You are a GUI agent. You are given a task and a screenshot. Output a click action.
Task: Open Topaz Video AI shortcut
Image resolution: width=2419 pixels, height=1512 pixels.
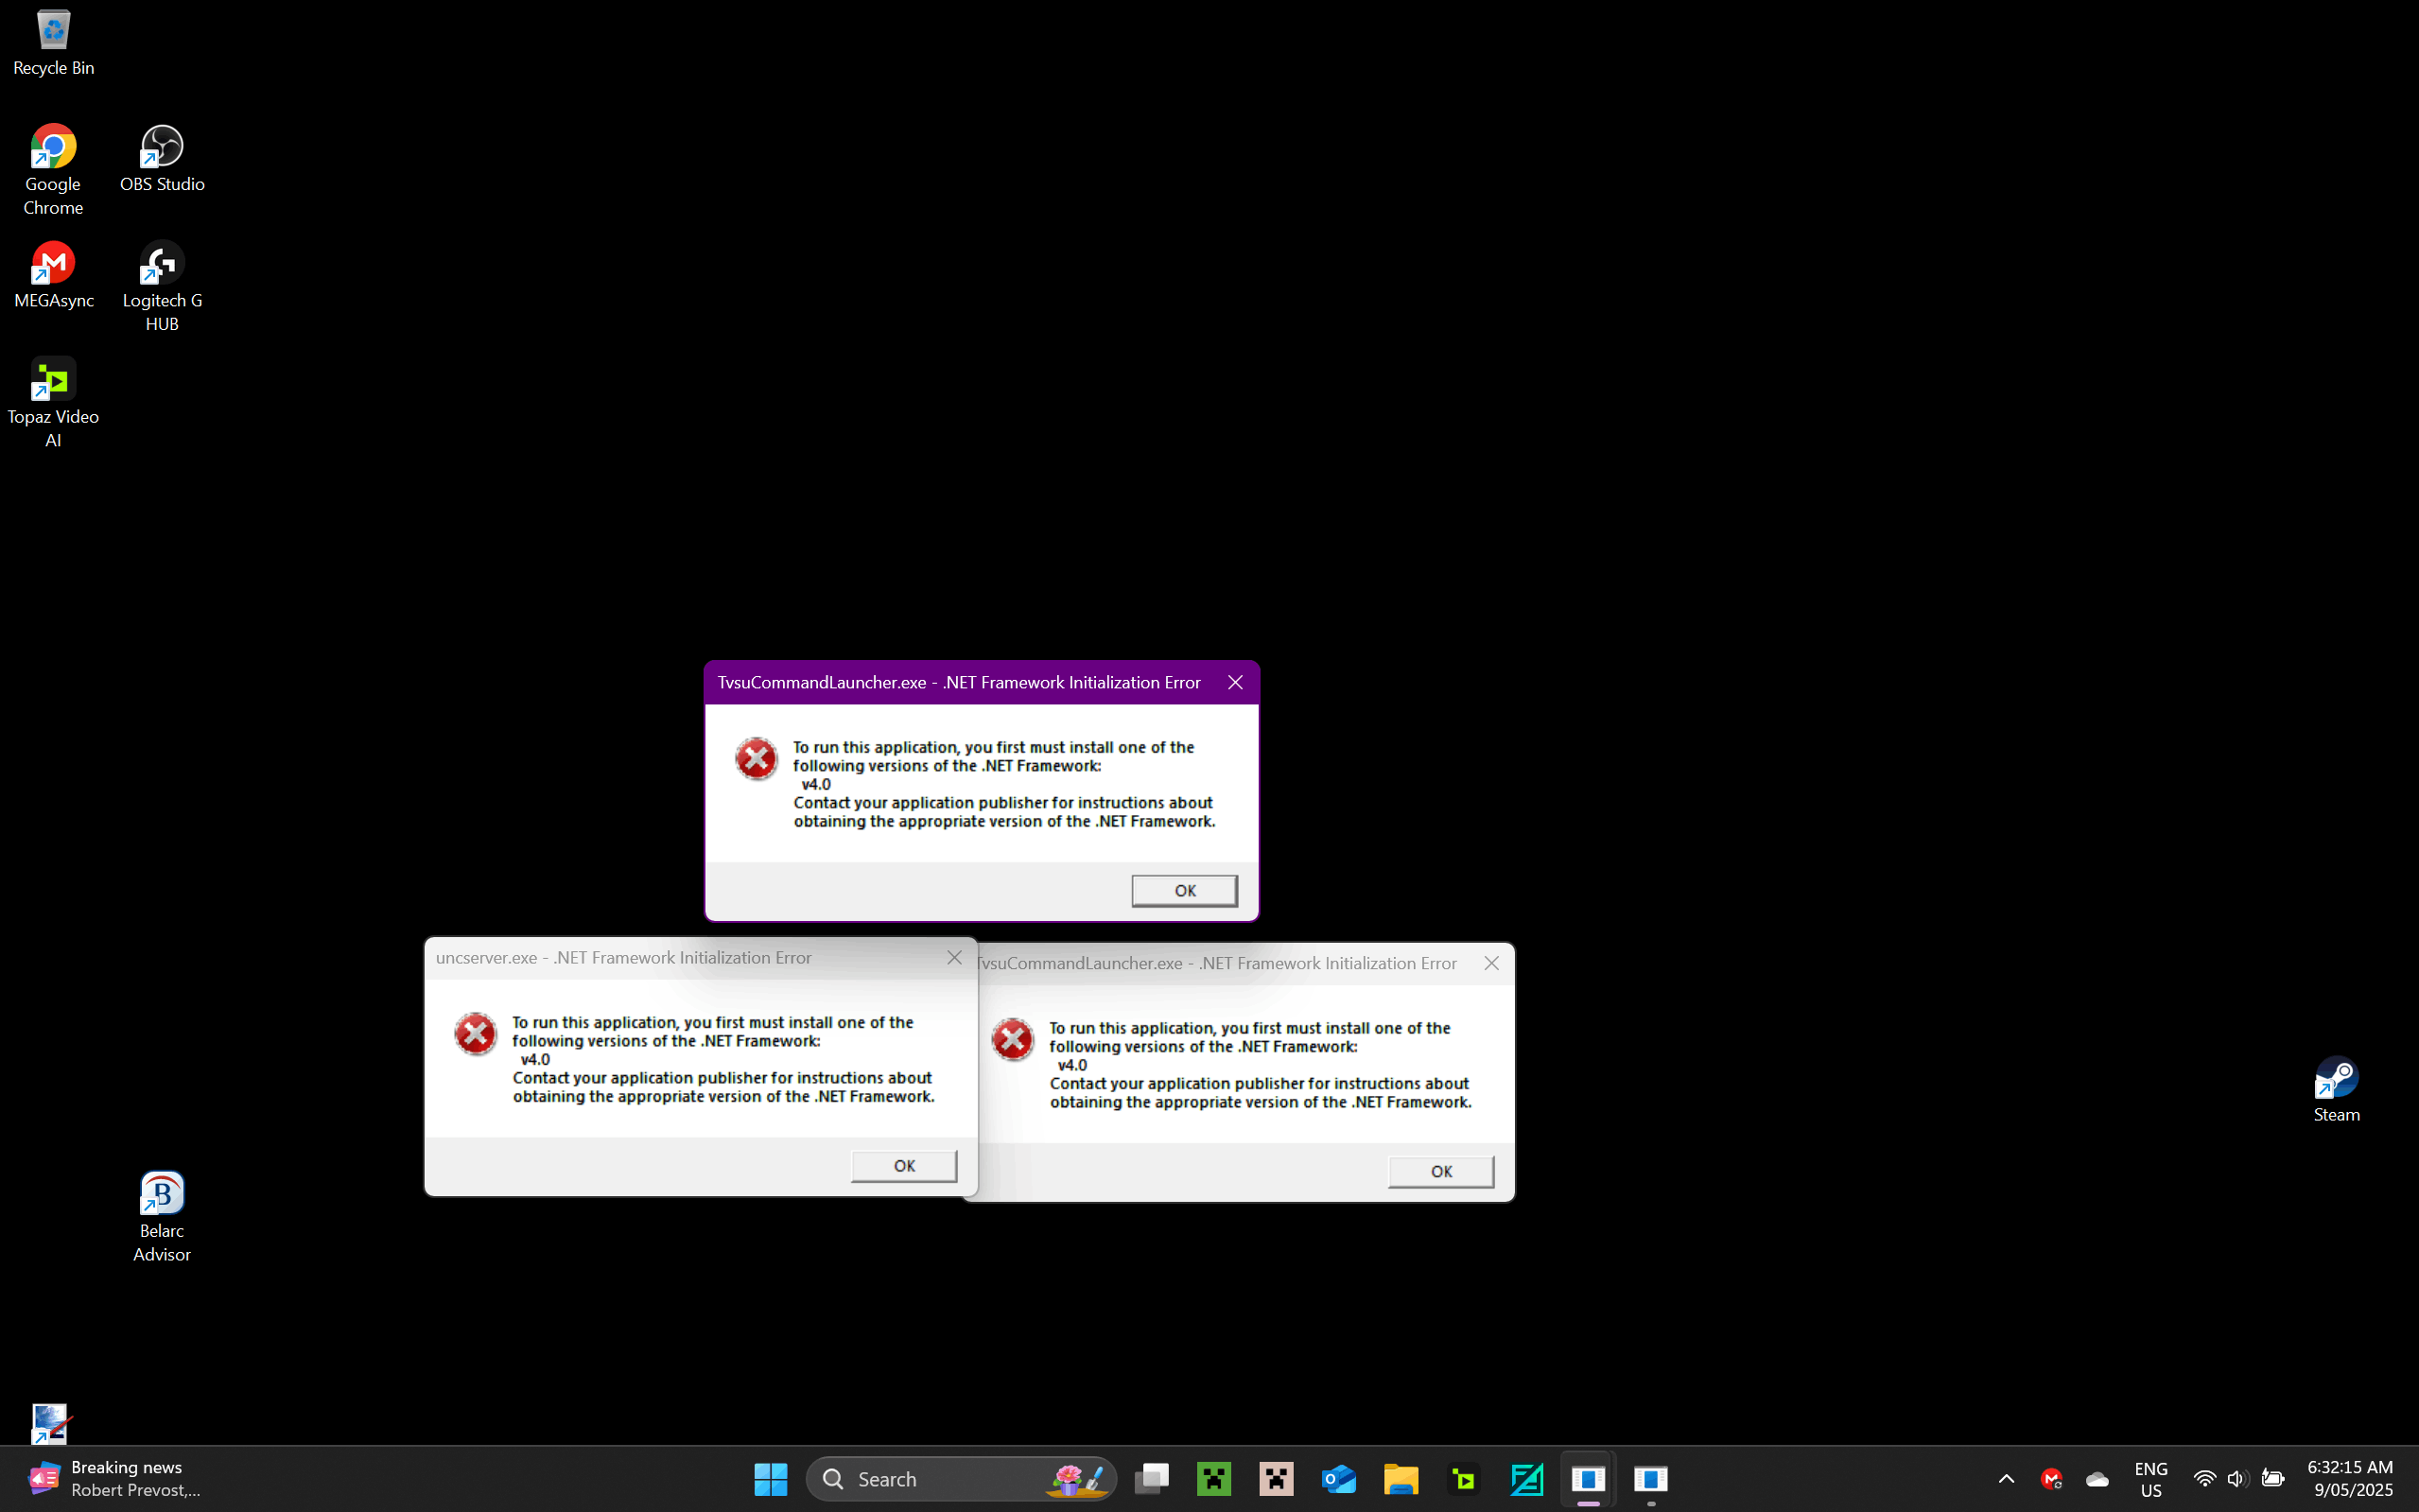tap(53, 381)
